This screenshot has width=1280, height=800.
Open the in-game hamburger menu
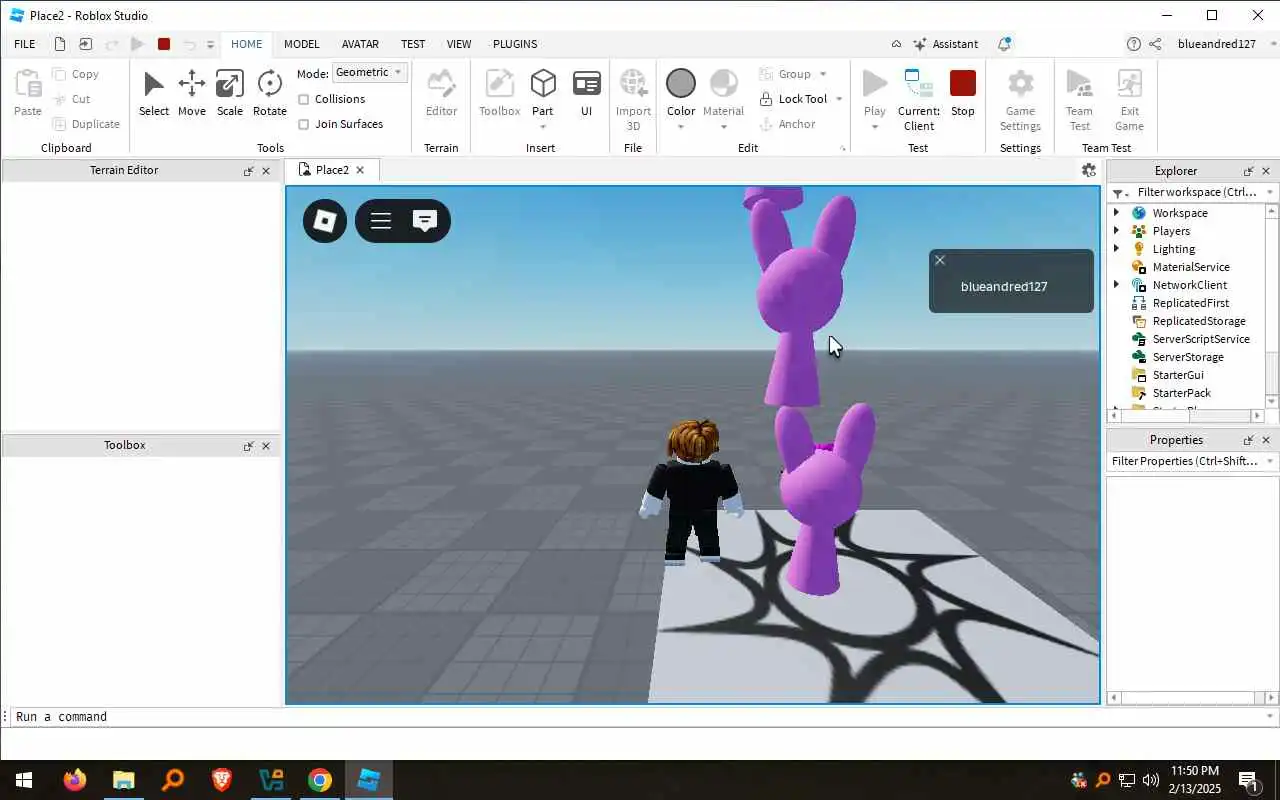[x=381, y=221]
